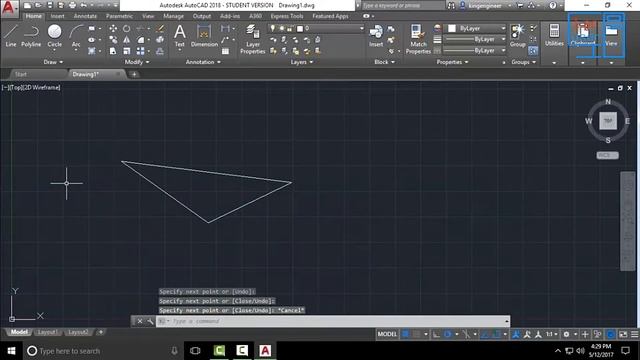Screen dimensions: 640x360
Task: Switch to the Start file tab
Action: (x=20, y=74)
